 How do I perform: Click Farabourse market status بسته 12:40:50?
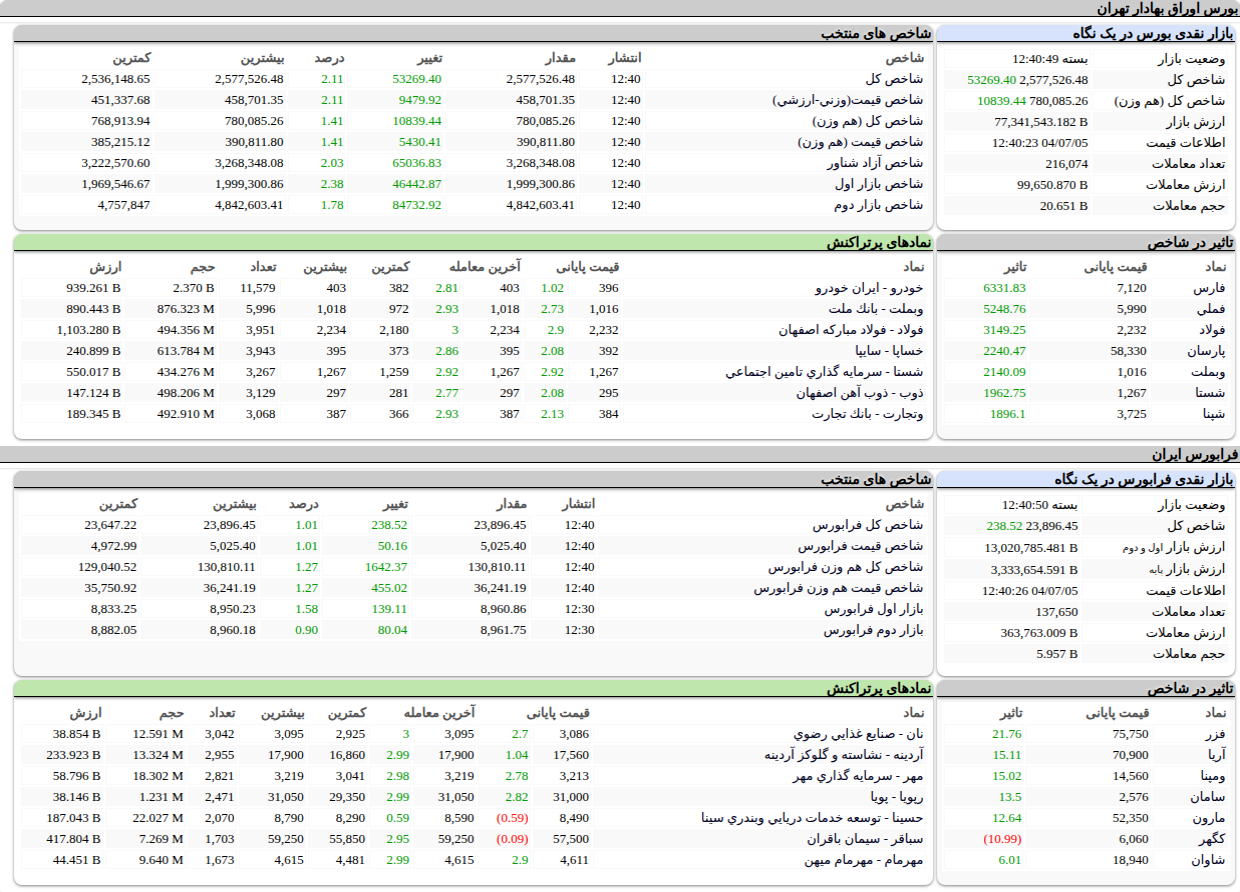(x=1040, y=506)
